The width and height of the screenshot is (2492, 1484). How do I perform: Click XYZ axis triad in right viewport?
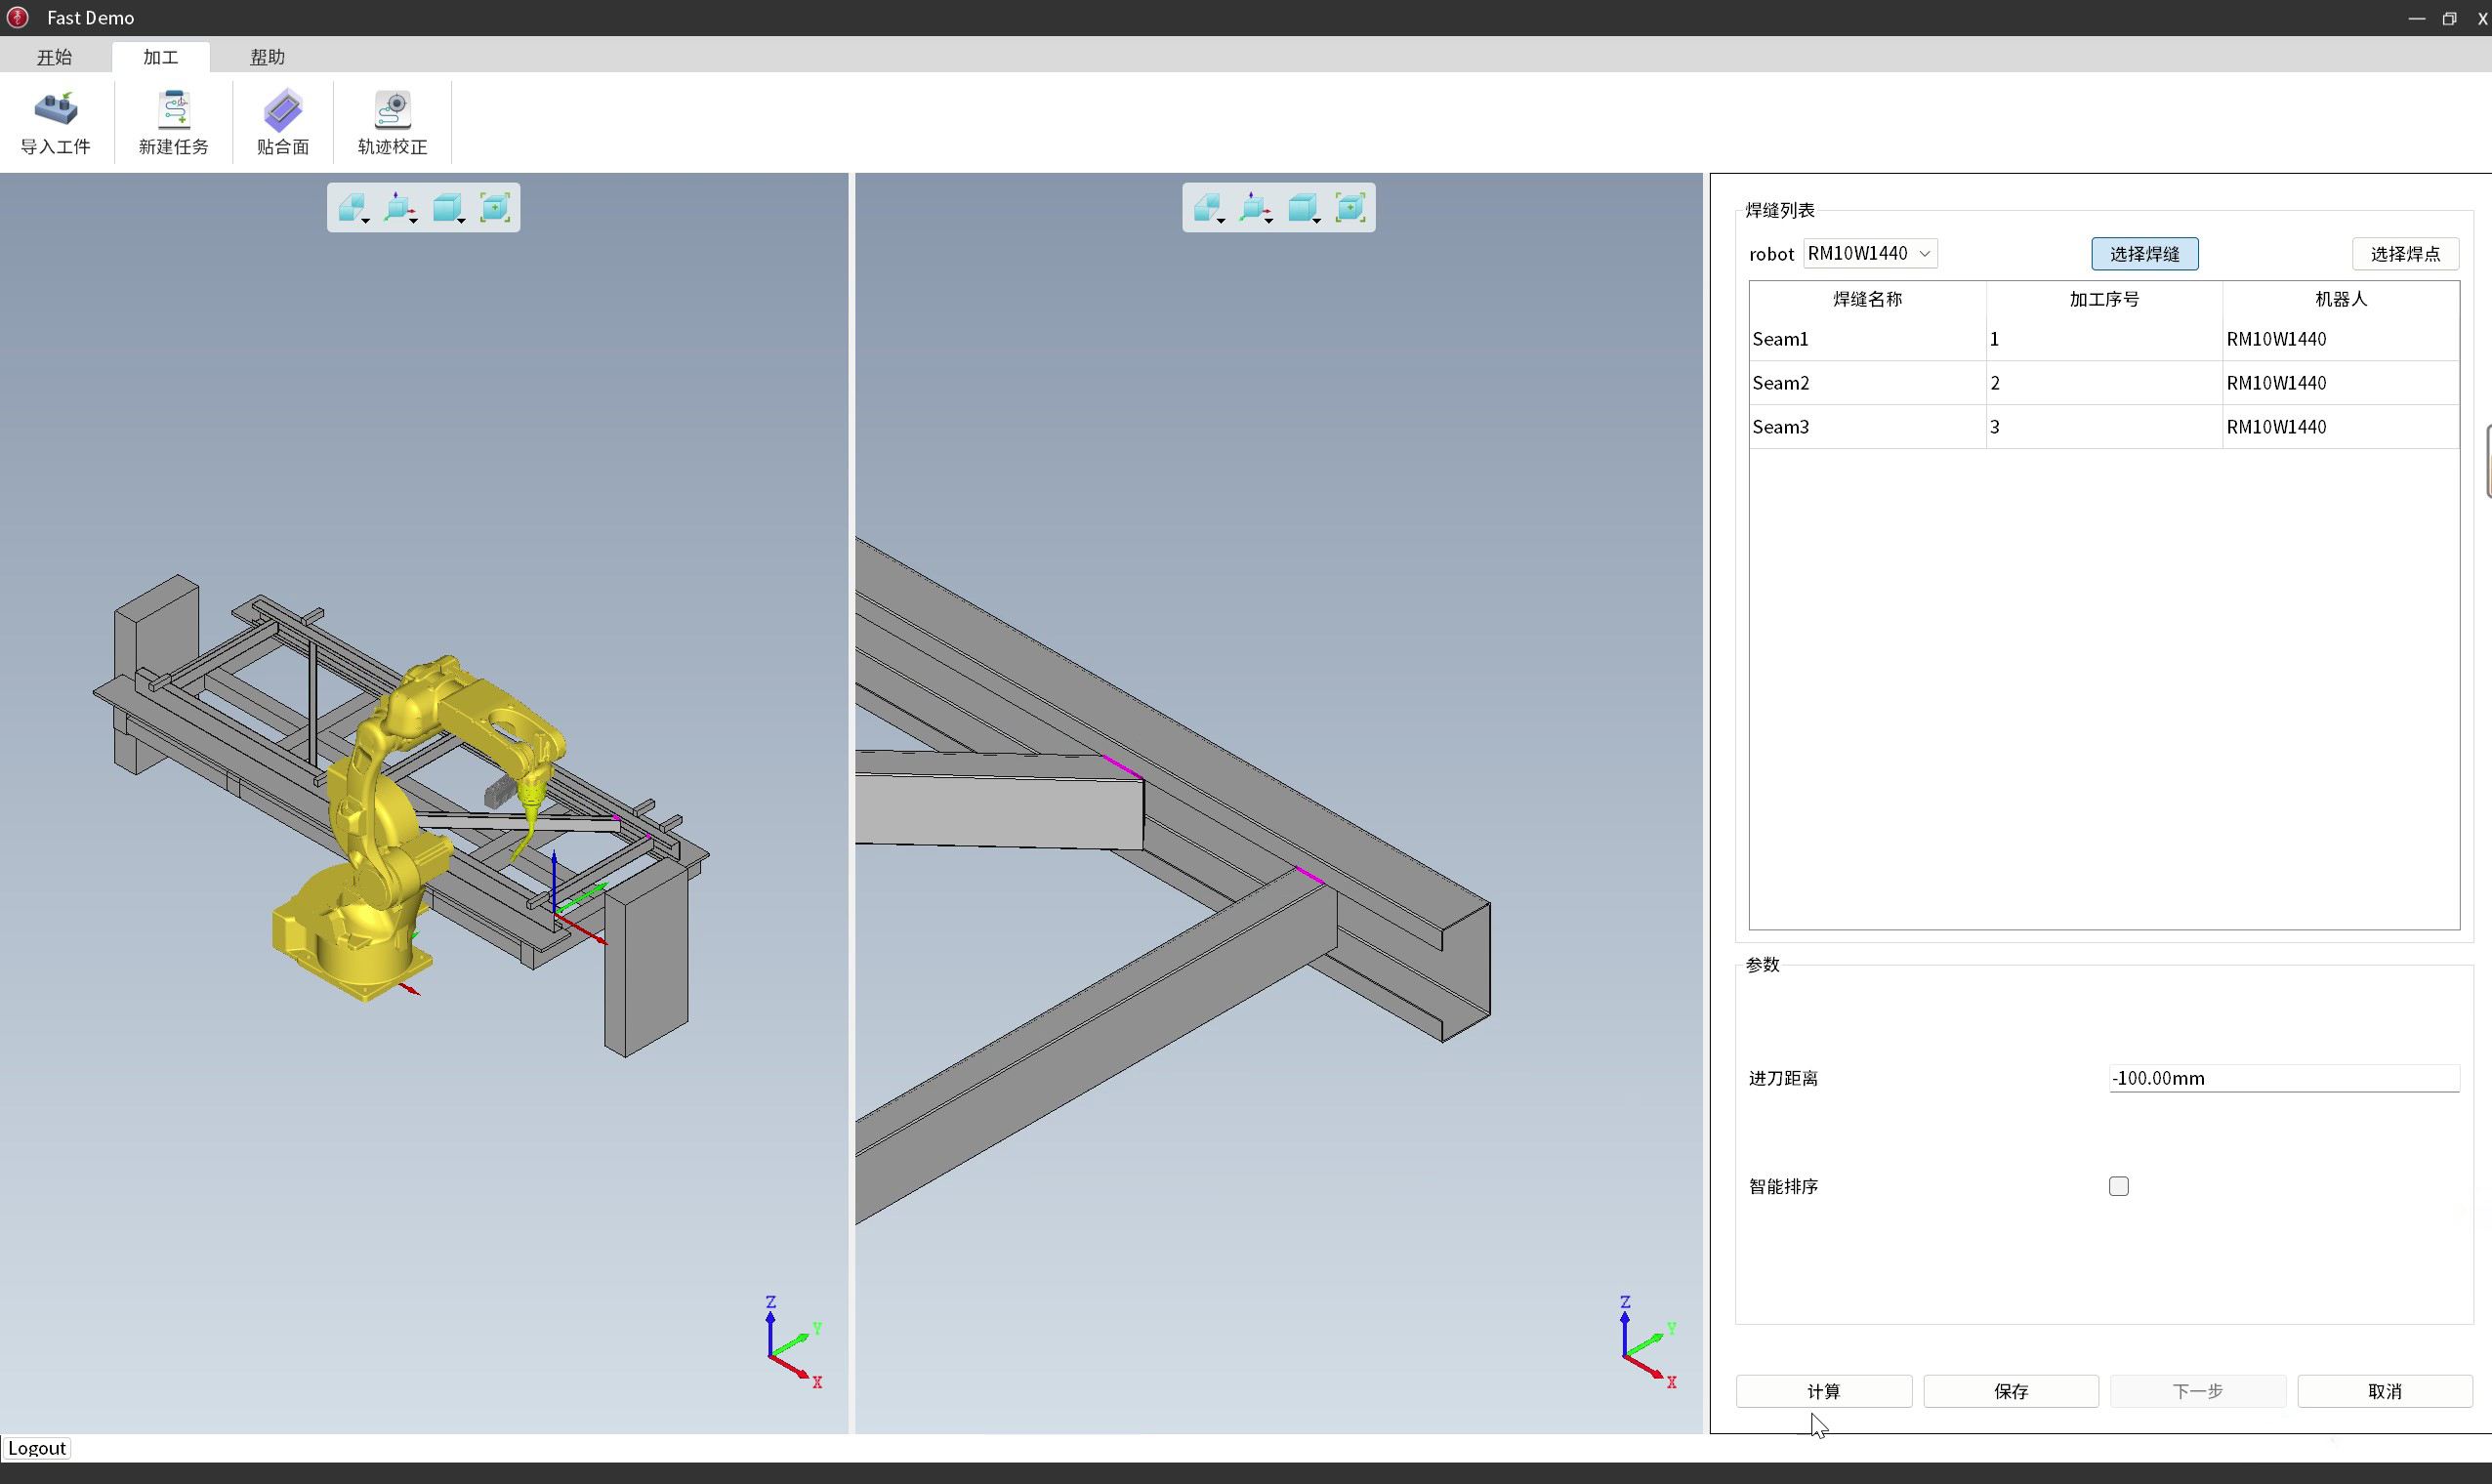tap(1648, 1341)
